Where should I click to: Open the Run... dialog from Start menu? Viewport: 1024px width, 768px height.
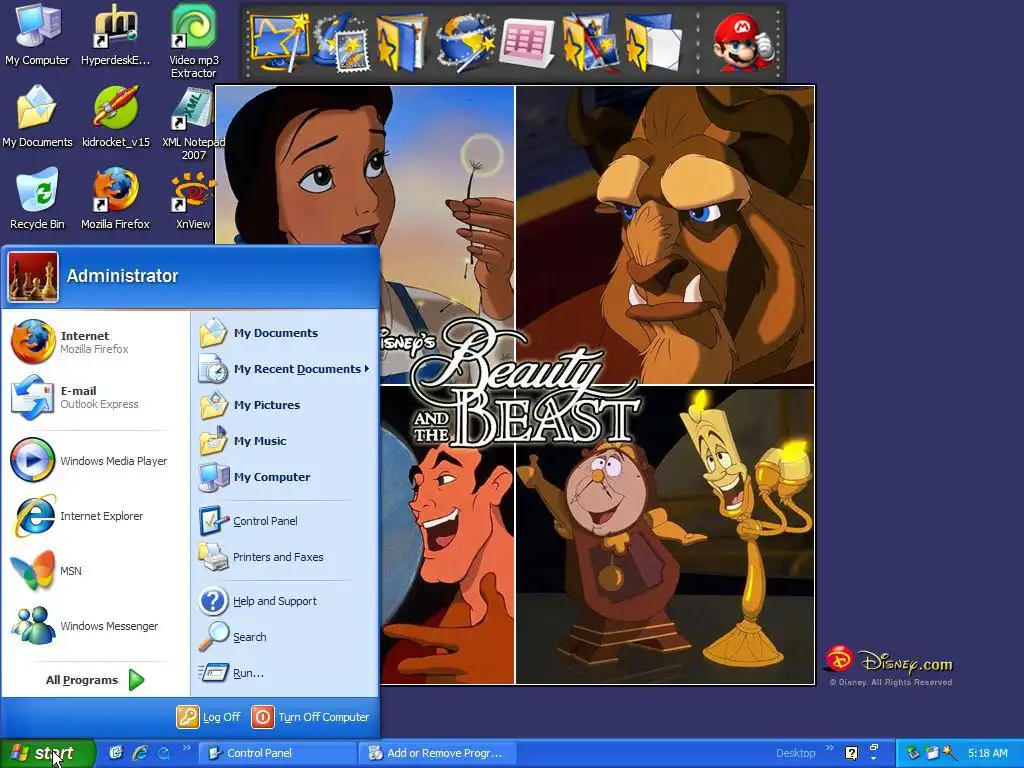pyautogui.click(x=284, y=673)
